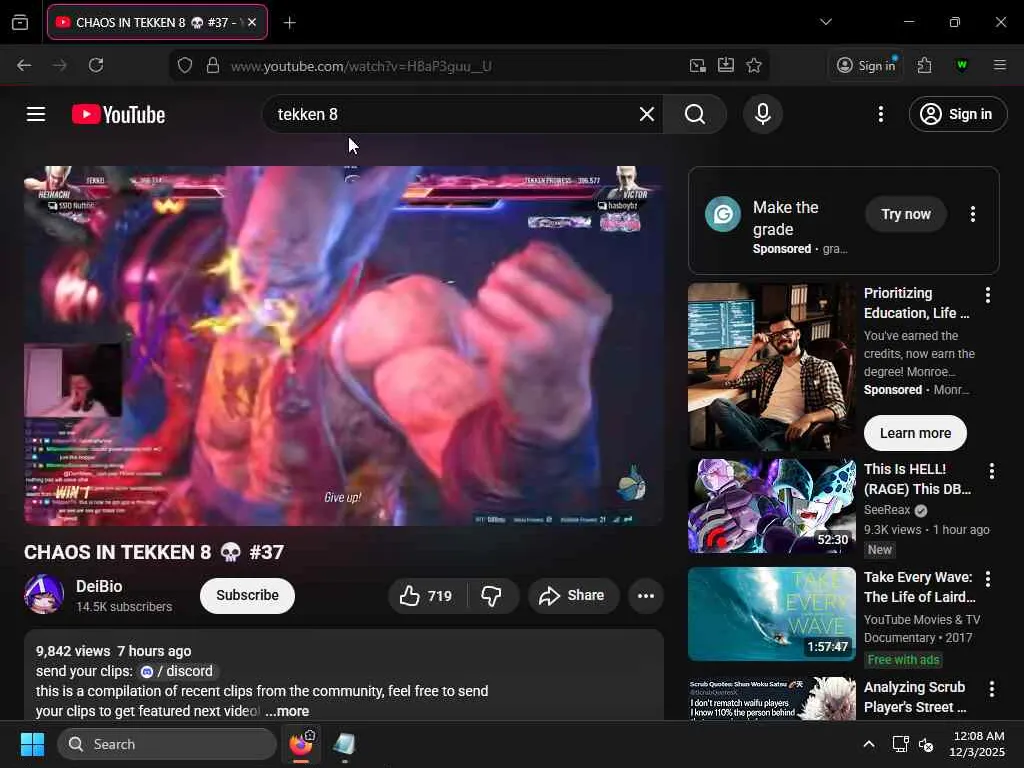Expand the list all tabs chevron
The image size is (1024, 768).
click(x=825, y=22)
